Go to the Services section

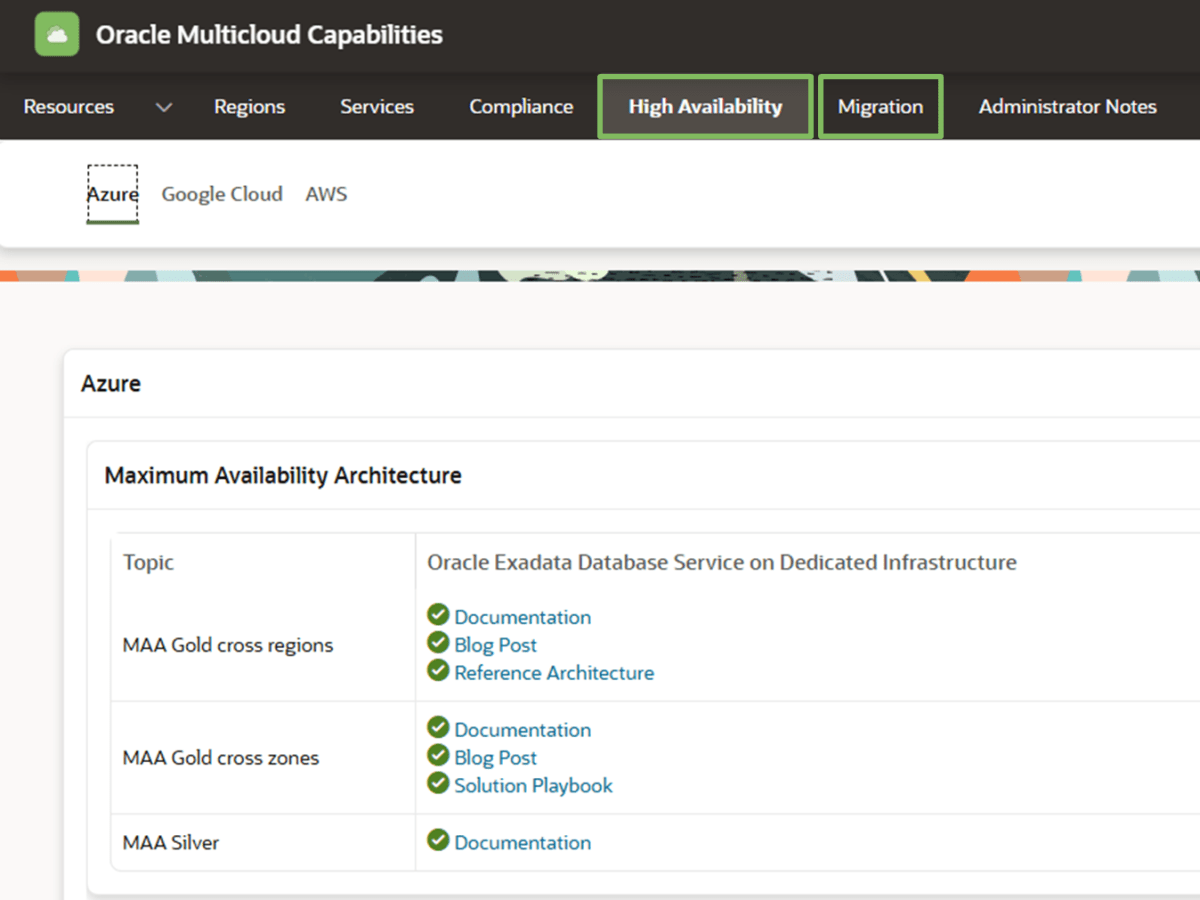(x=376, y=106)
